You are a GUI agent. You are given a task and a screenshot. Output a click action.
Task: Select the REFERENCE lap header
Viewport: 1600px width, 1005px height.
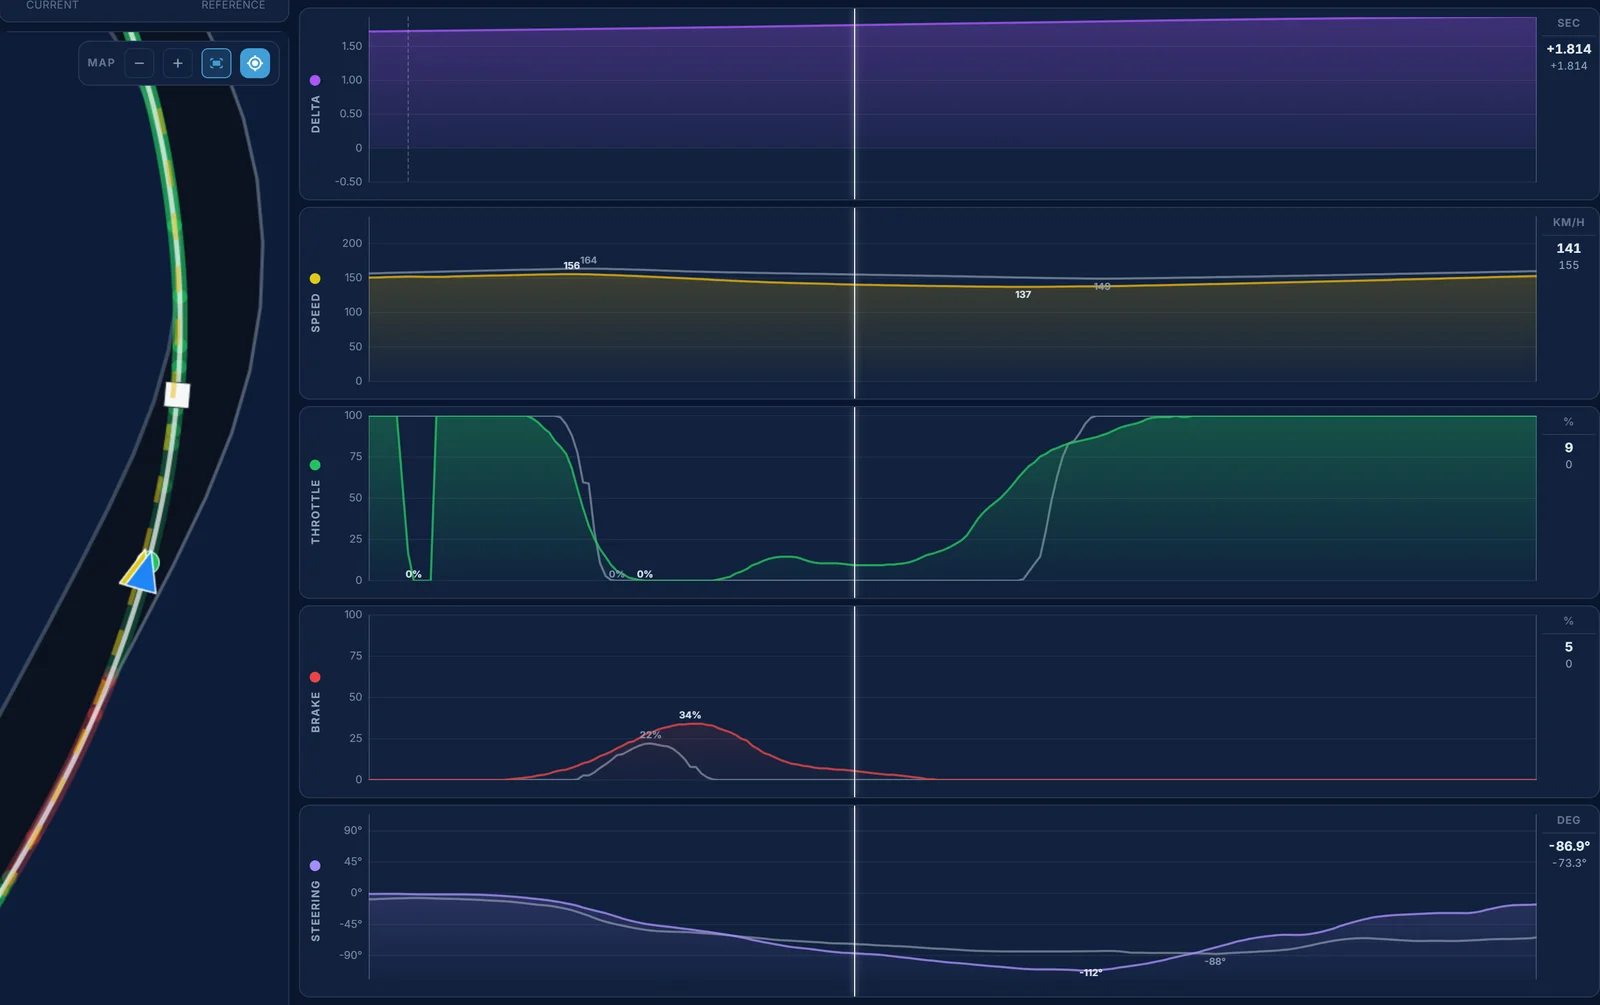coord(233,5)
